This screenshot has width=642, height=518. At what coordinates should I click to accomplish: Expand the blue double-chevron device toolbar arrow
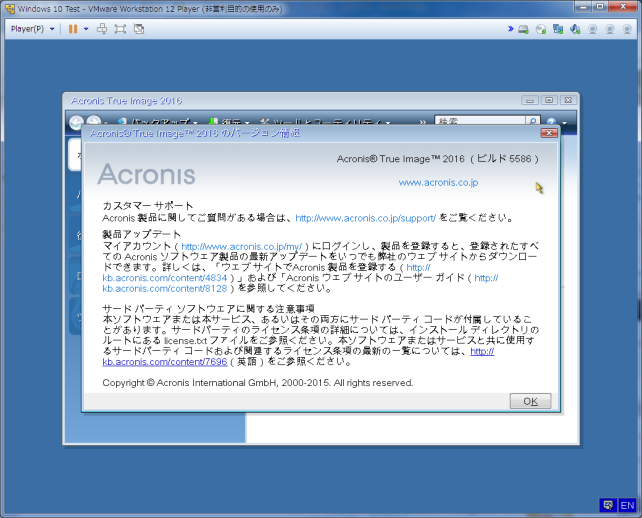click(x=511, y=29)
